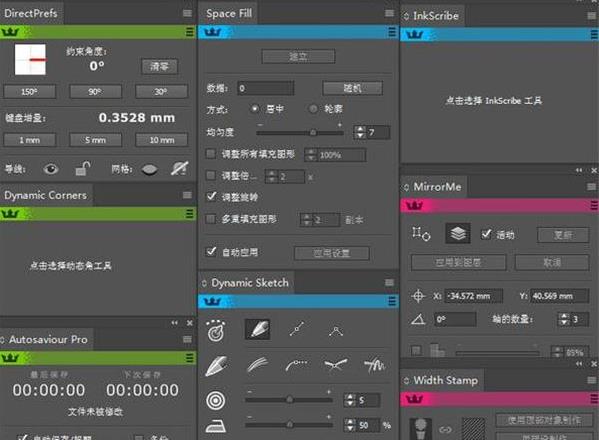Adjust the smoothness slider beside iron icon
This screenshot has height=440, width=599.
289,424
